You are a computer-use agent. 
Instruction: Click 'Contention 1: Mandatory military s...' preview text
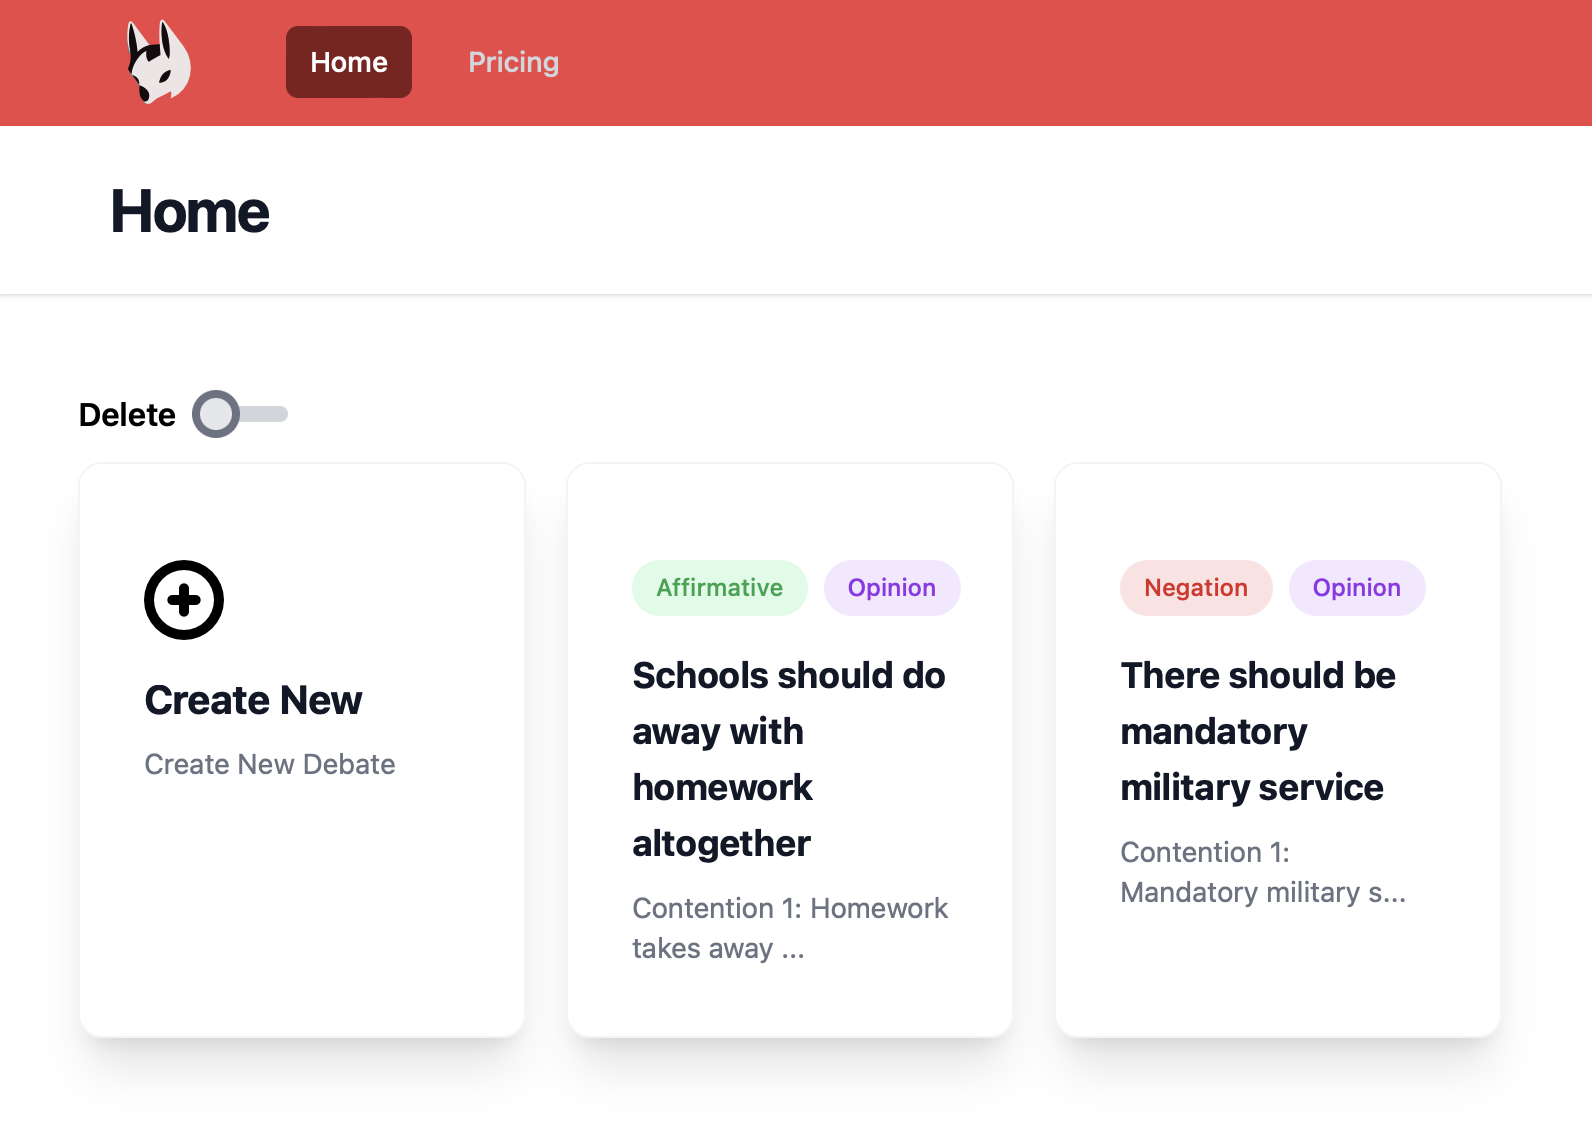tap(1263, 872)
